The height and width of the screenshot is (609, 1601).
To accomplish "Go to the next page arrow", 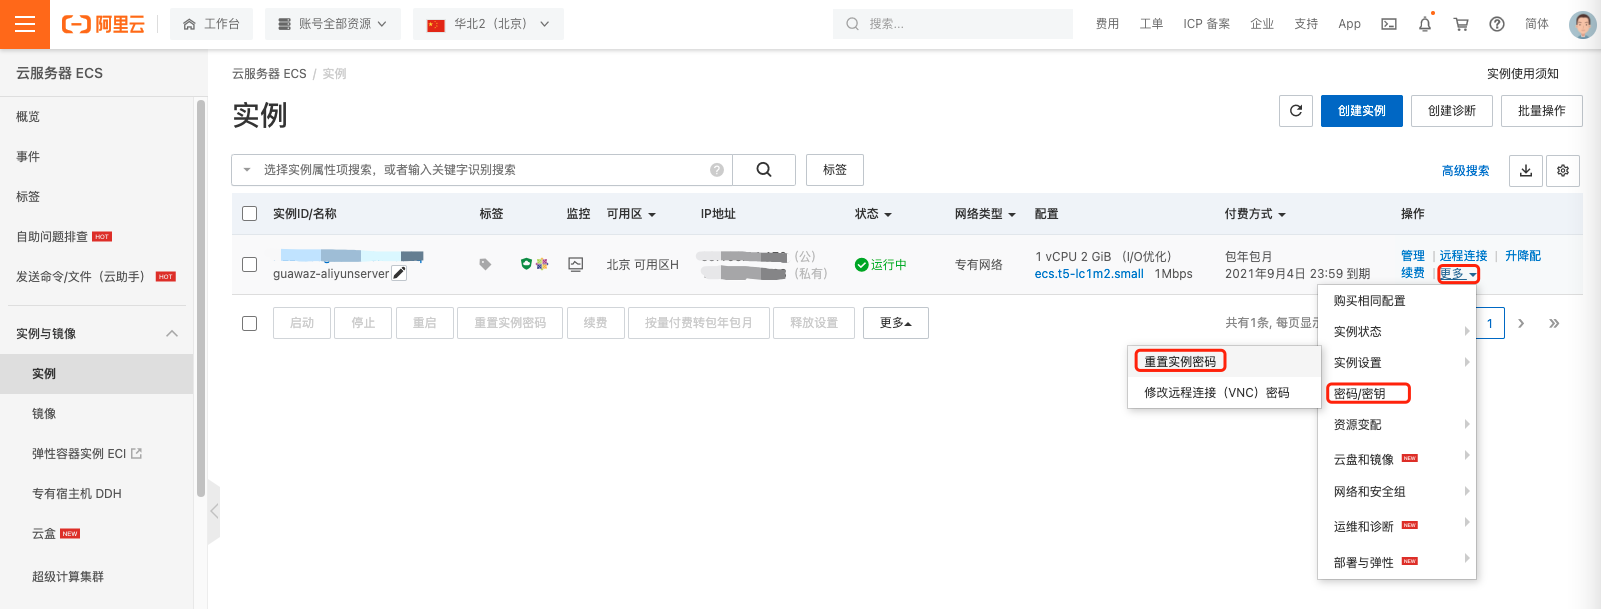I will point(1521,323).
